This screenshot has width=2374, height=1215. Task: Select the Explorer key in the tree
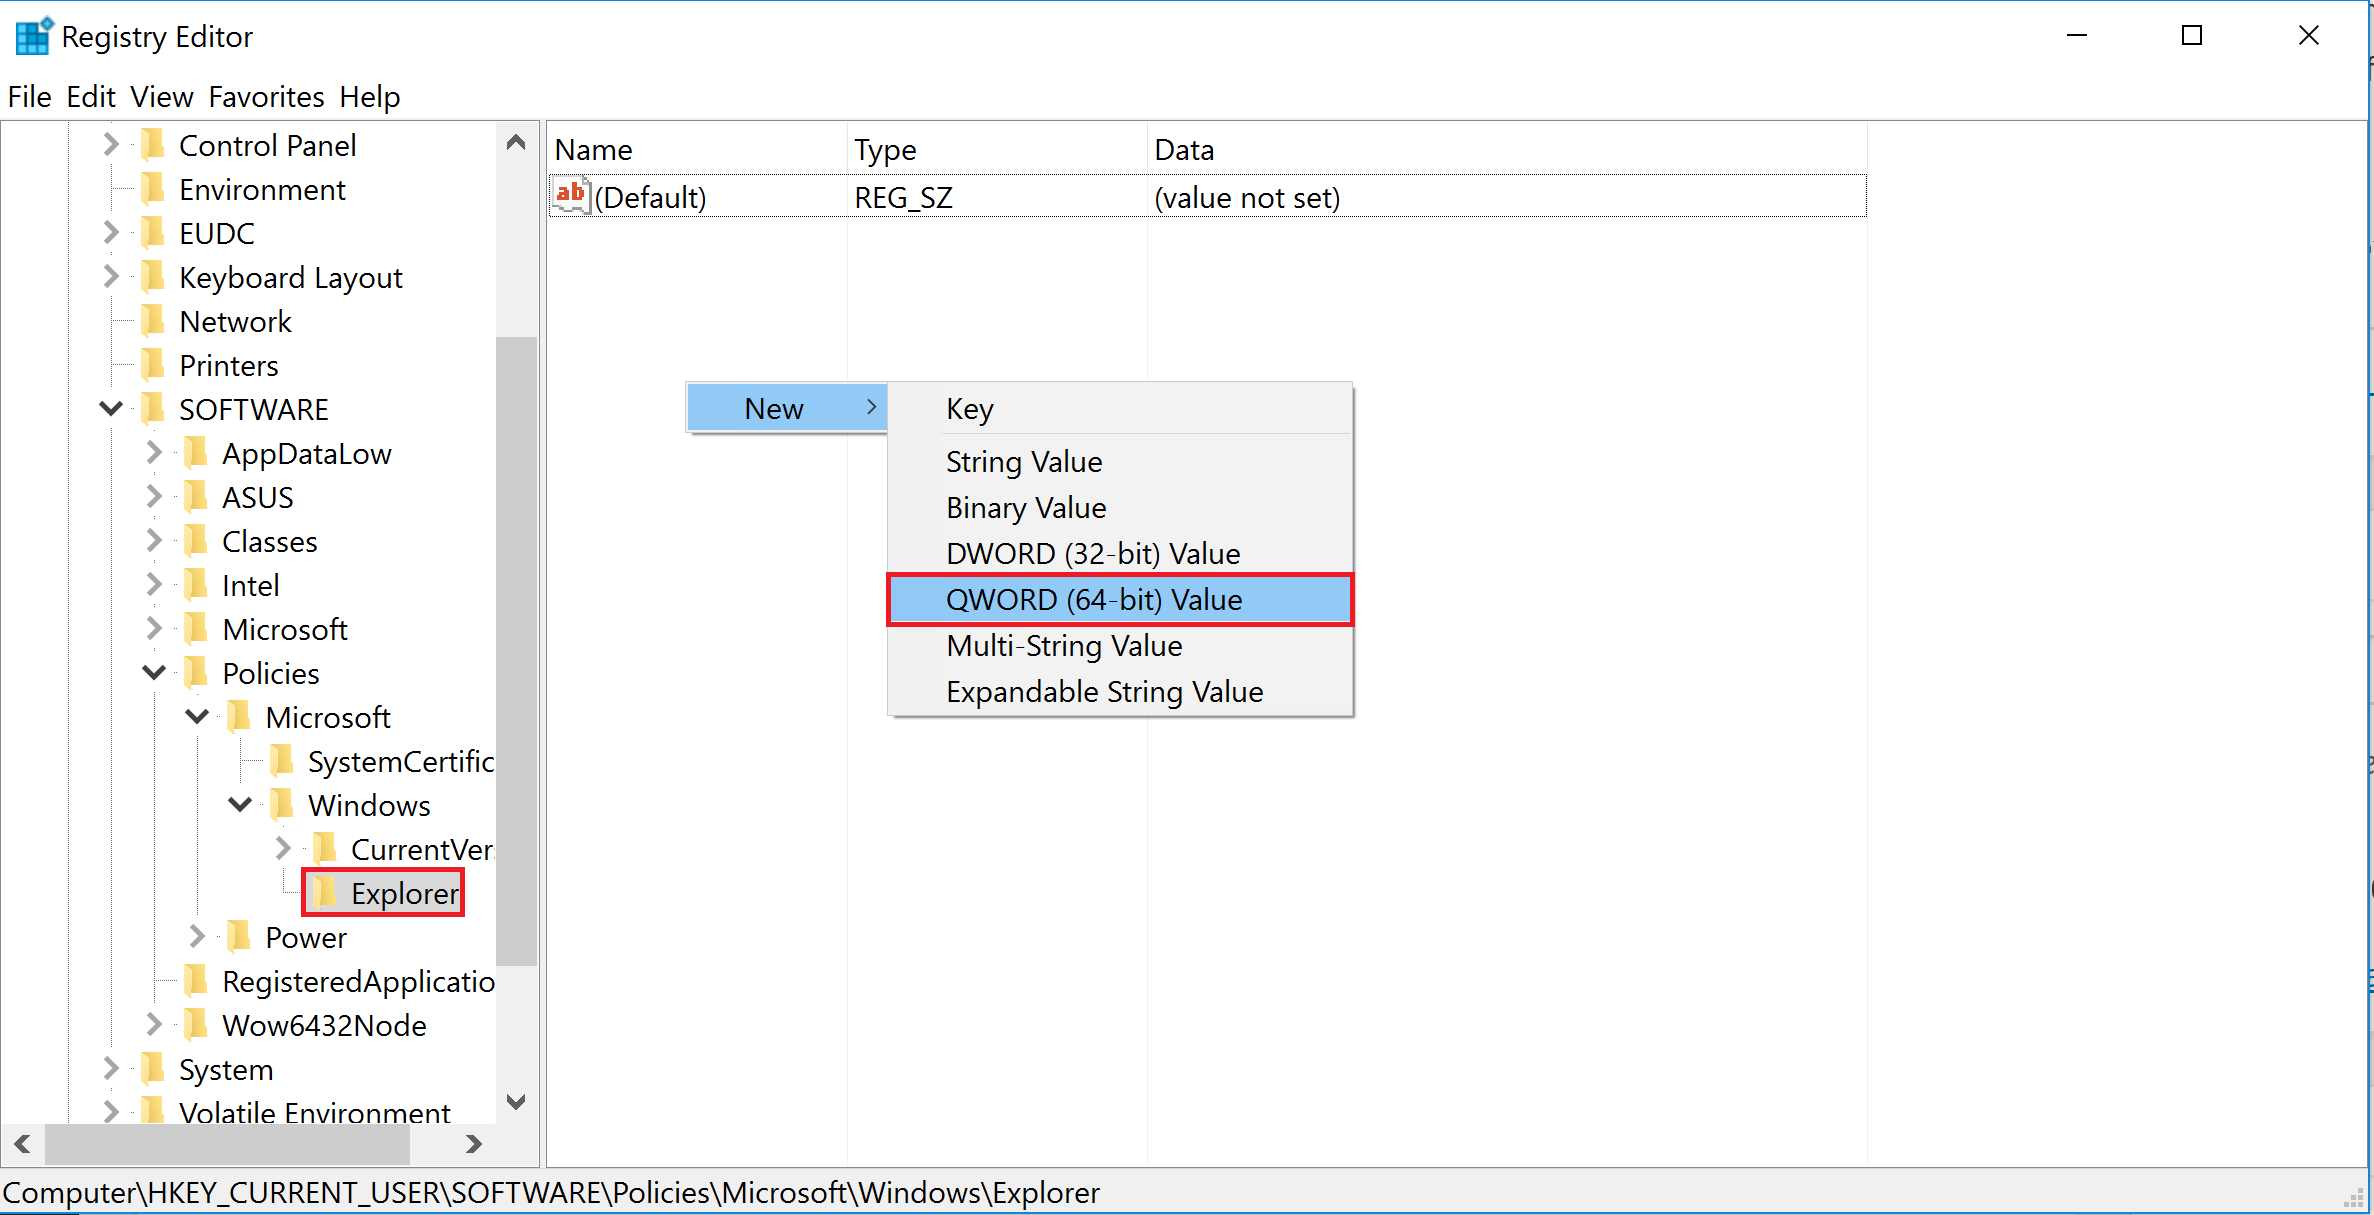pos(404,894)
